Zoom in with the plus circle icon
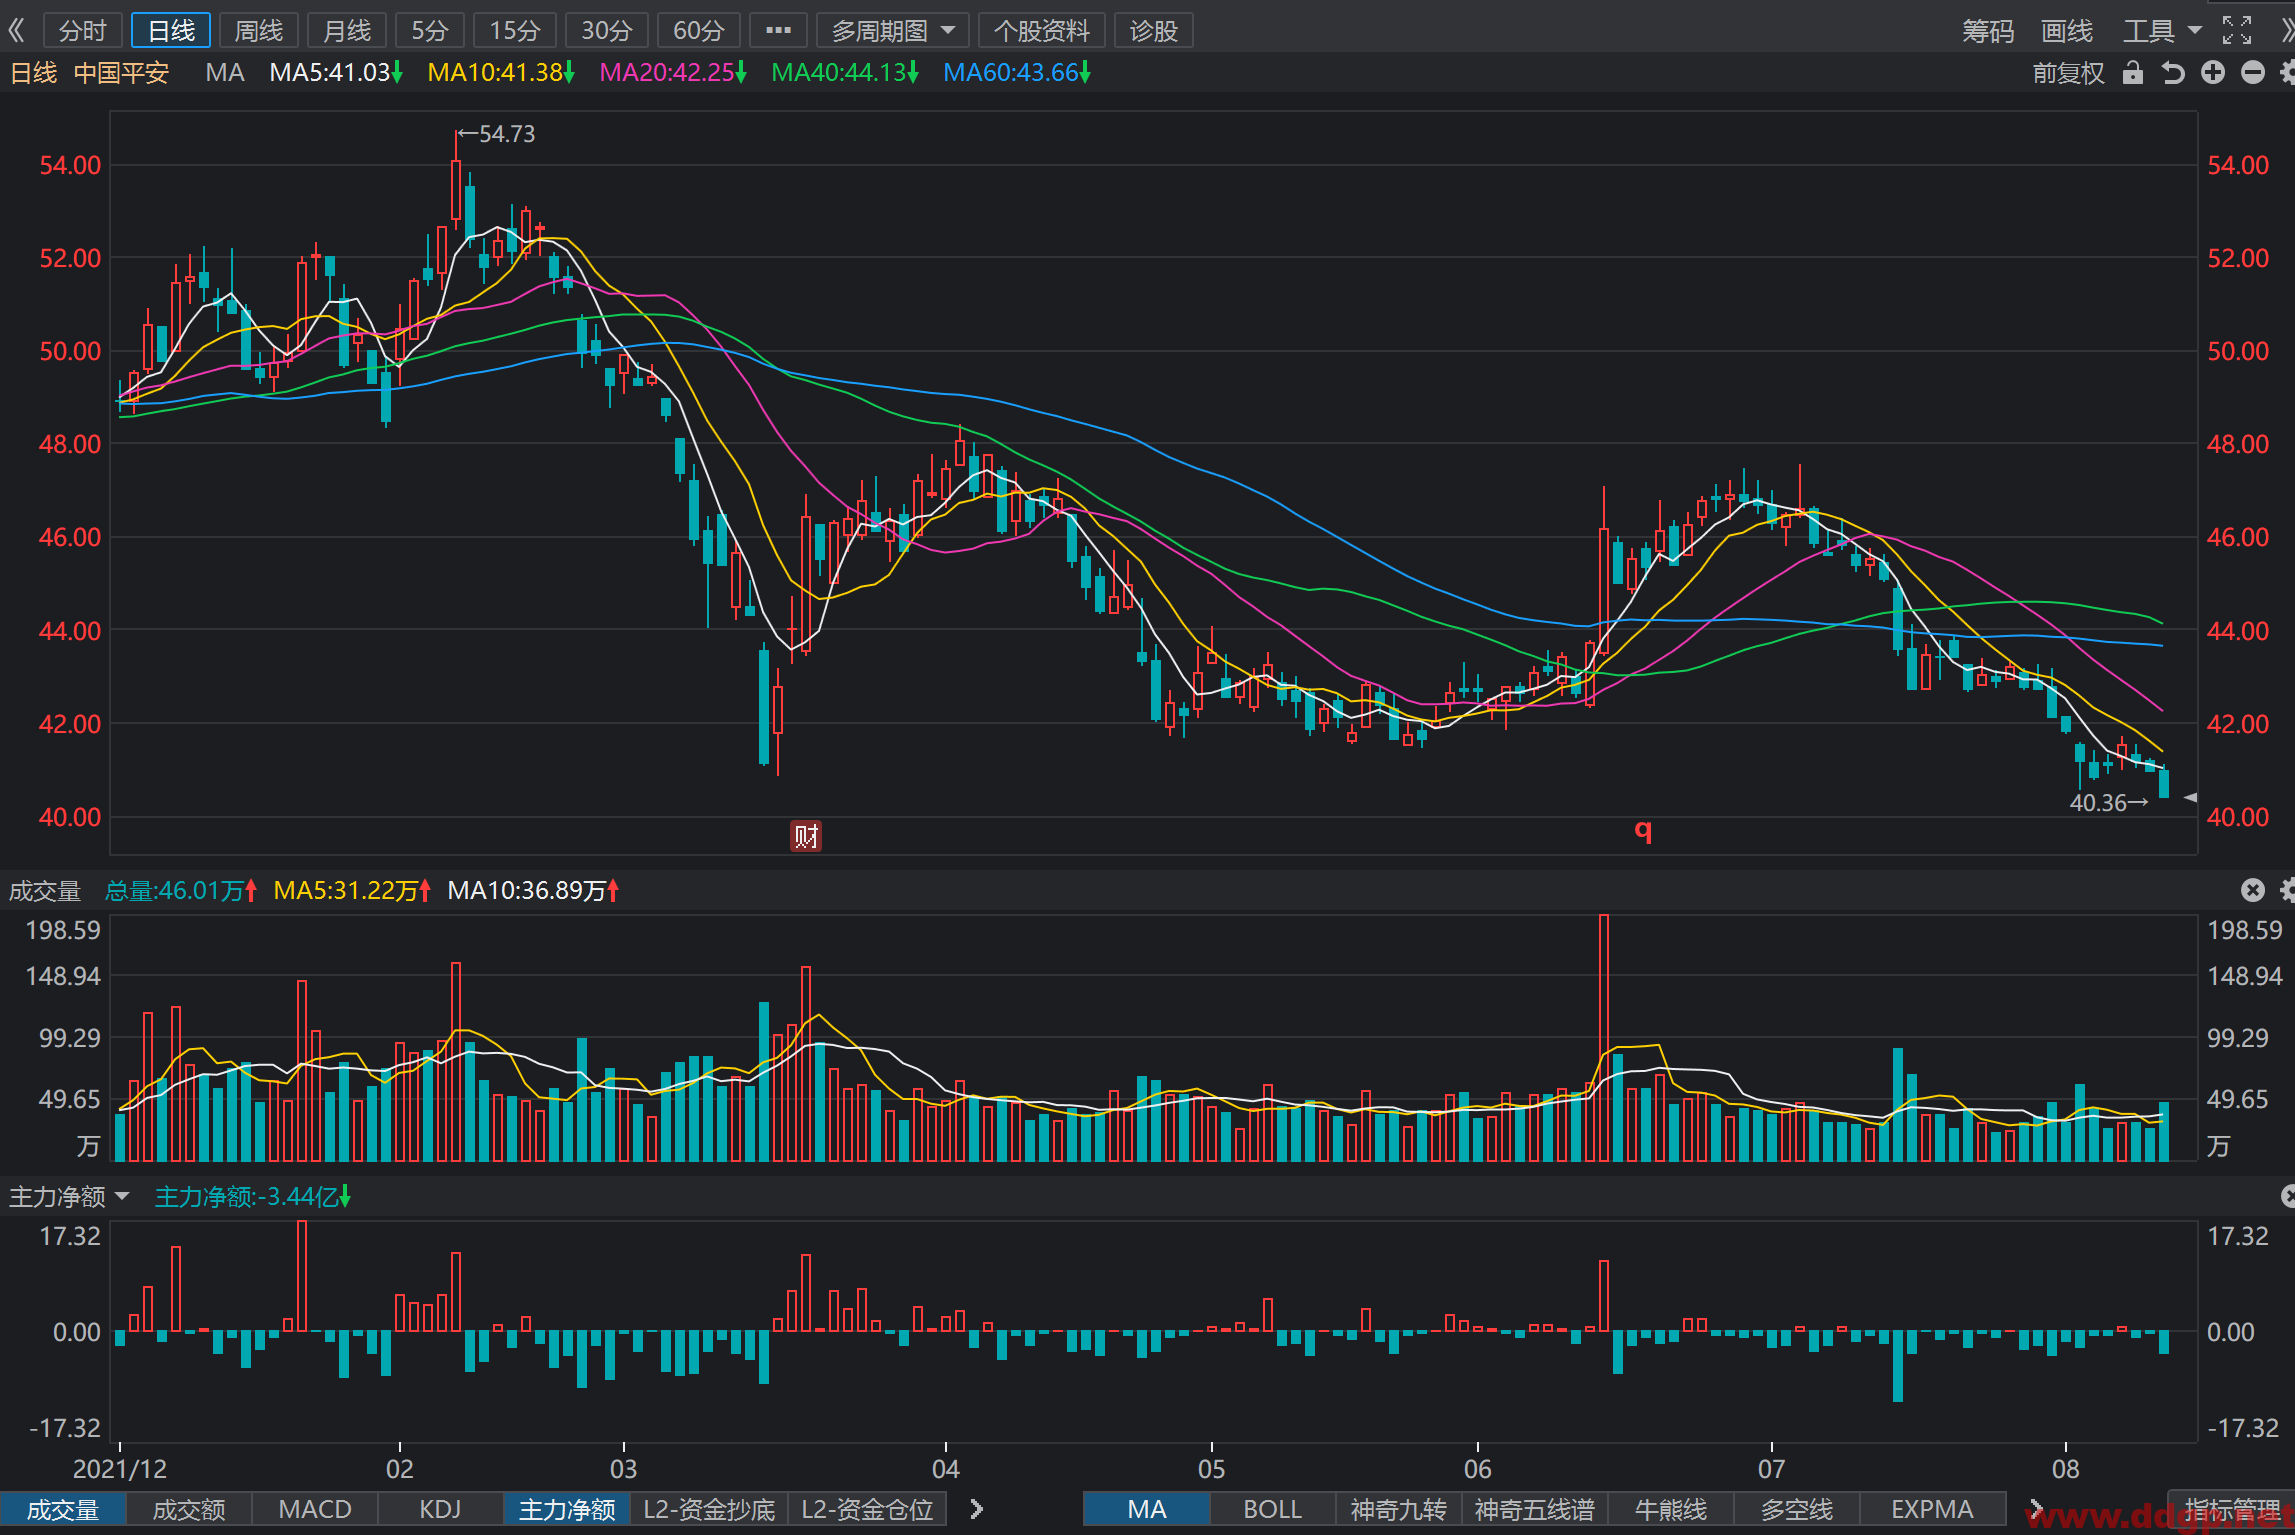Screen dimensions: 2295x1535 (x=2213, y=73)
